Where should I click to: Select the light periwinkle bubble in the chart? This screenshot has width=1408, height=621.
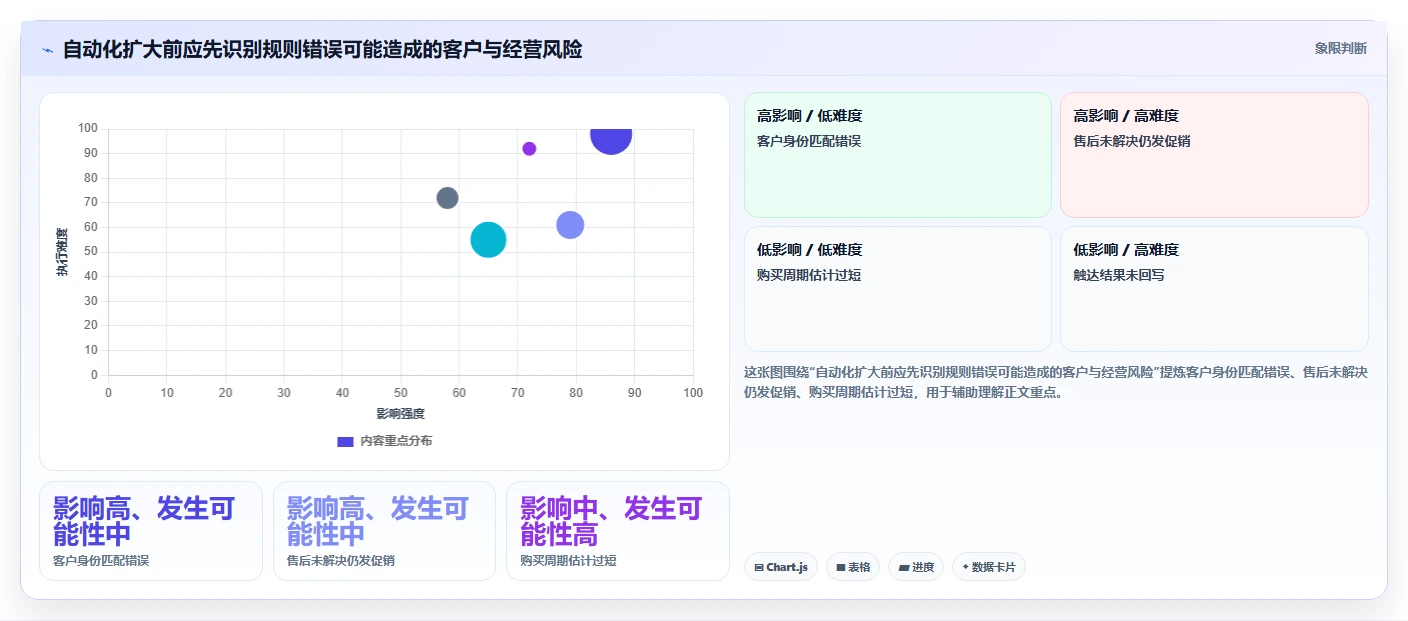(570, 225)
